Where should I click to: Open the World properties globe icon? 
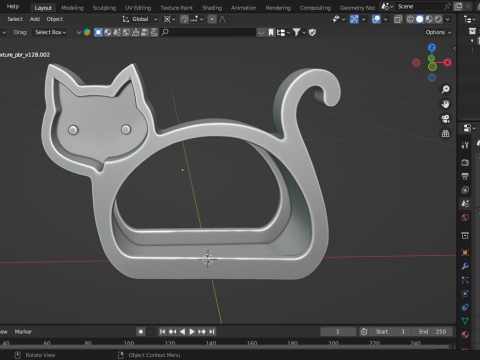click(465, 218)
